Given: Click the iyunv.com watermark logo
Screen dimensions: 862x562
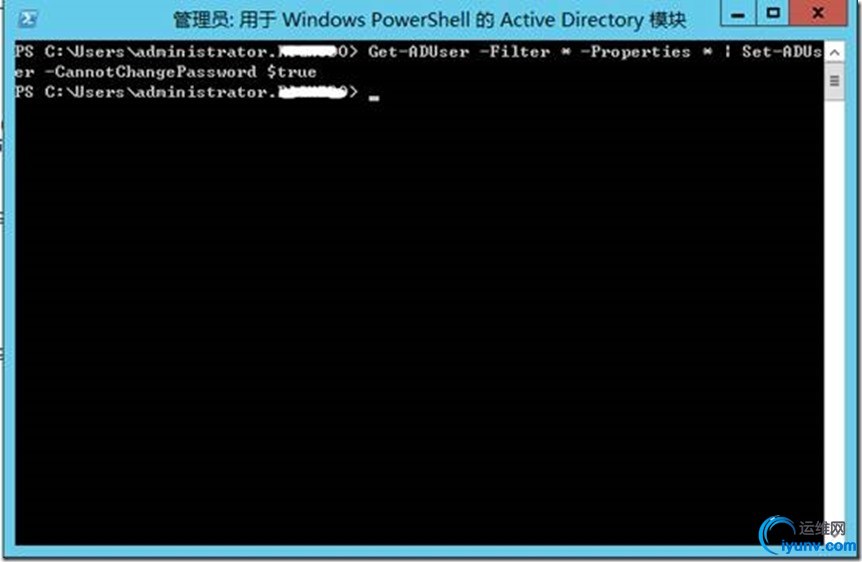Looking at the screenshot, I should point(806,535).
